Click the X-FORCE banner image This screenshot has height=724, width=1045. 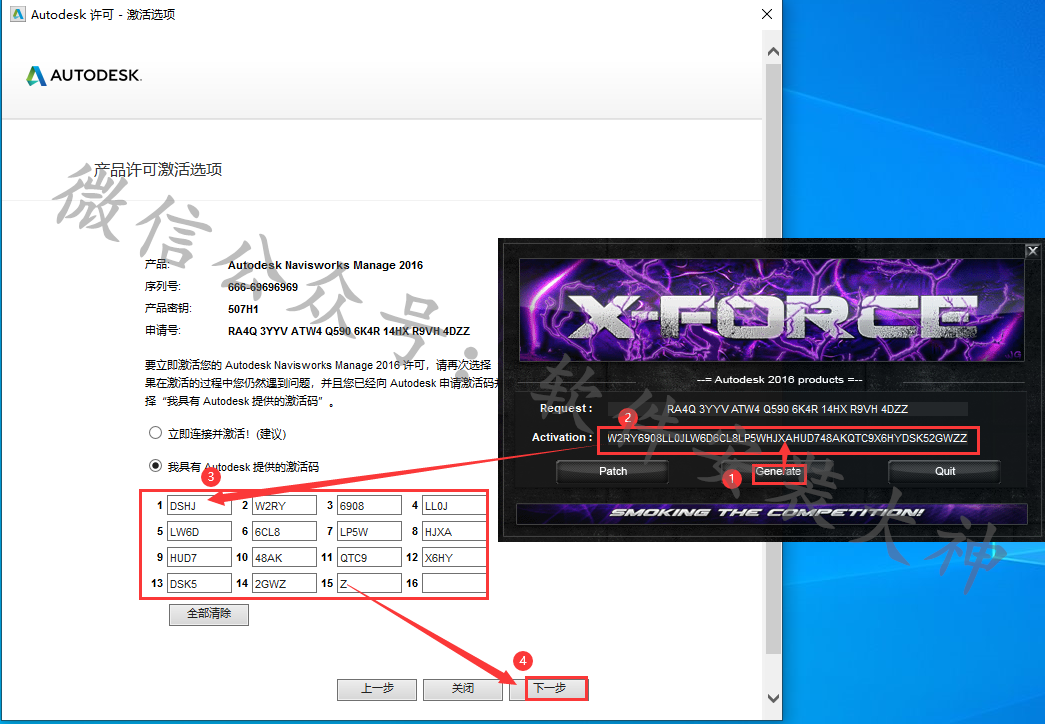(x=771, y=310)
